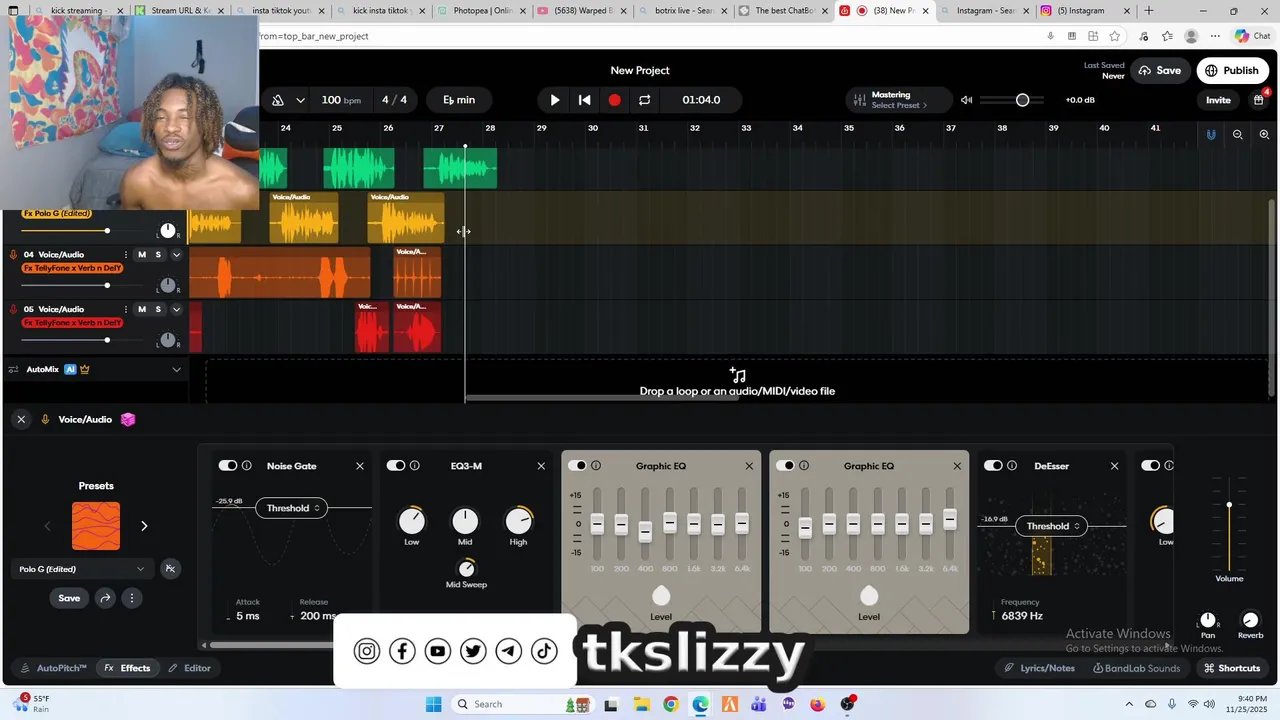Open the DeEsser Threshold parameter selector
This screenshot has width=1280, height=720.
1052,526
